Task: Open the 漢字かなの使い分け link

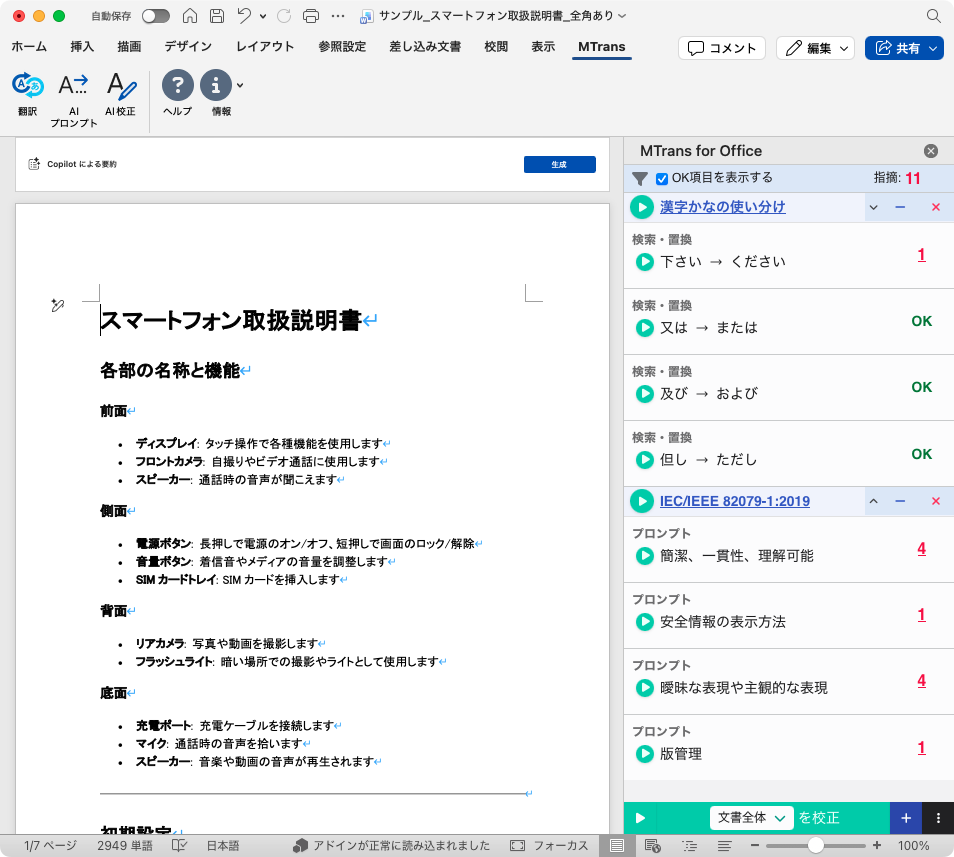Action: (722, 207)
